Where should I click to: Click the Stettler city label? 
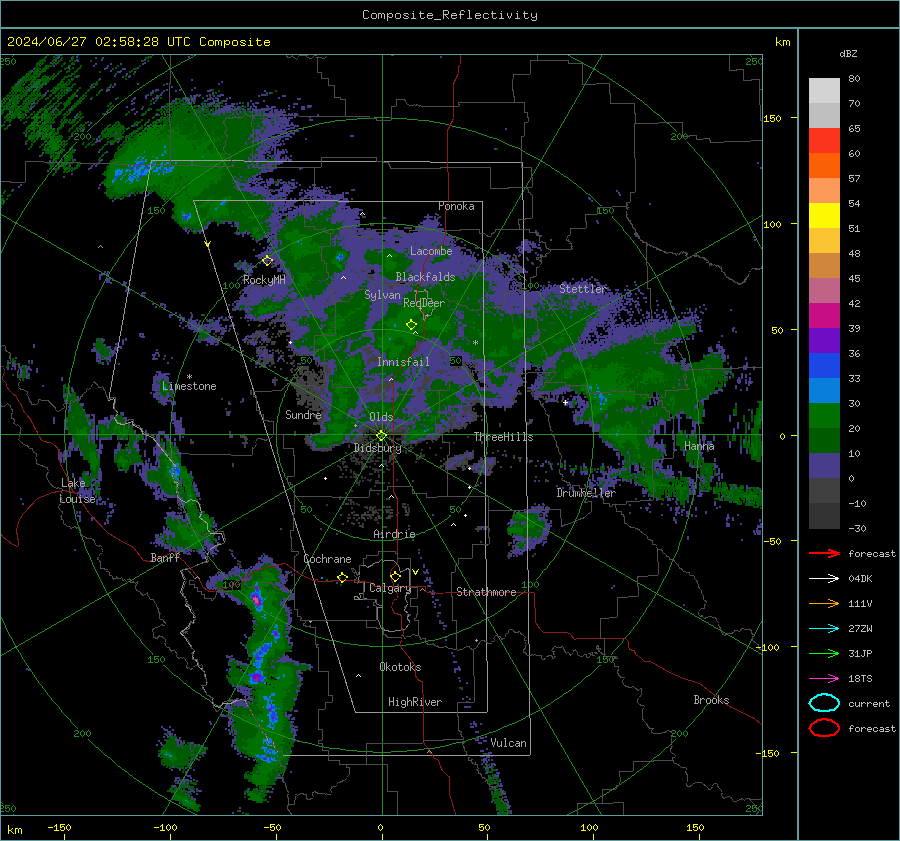tap(583, 289)
